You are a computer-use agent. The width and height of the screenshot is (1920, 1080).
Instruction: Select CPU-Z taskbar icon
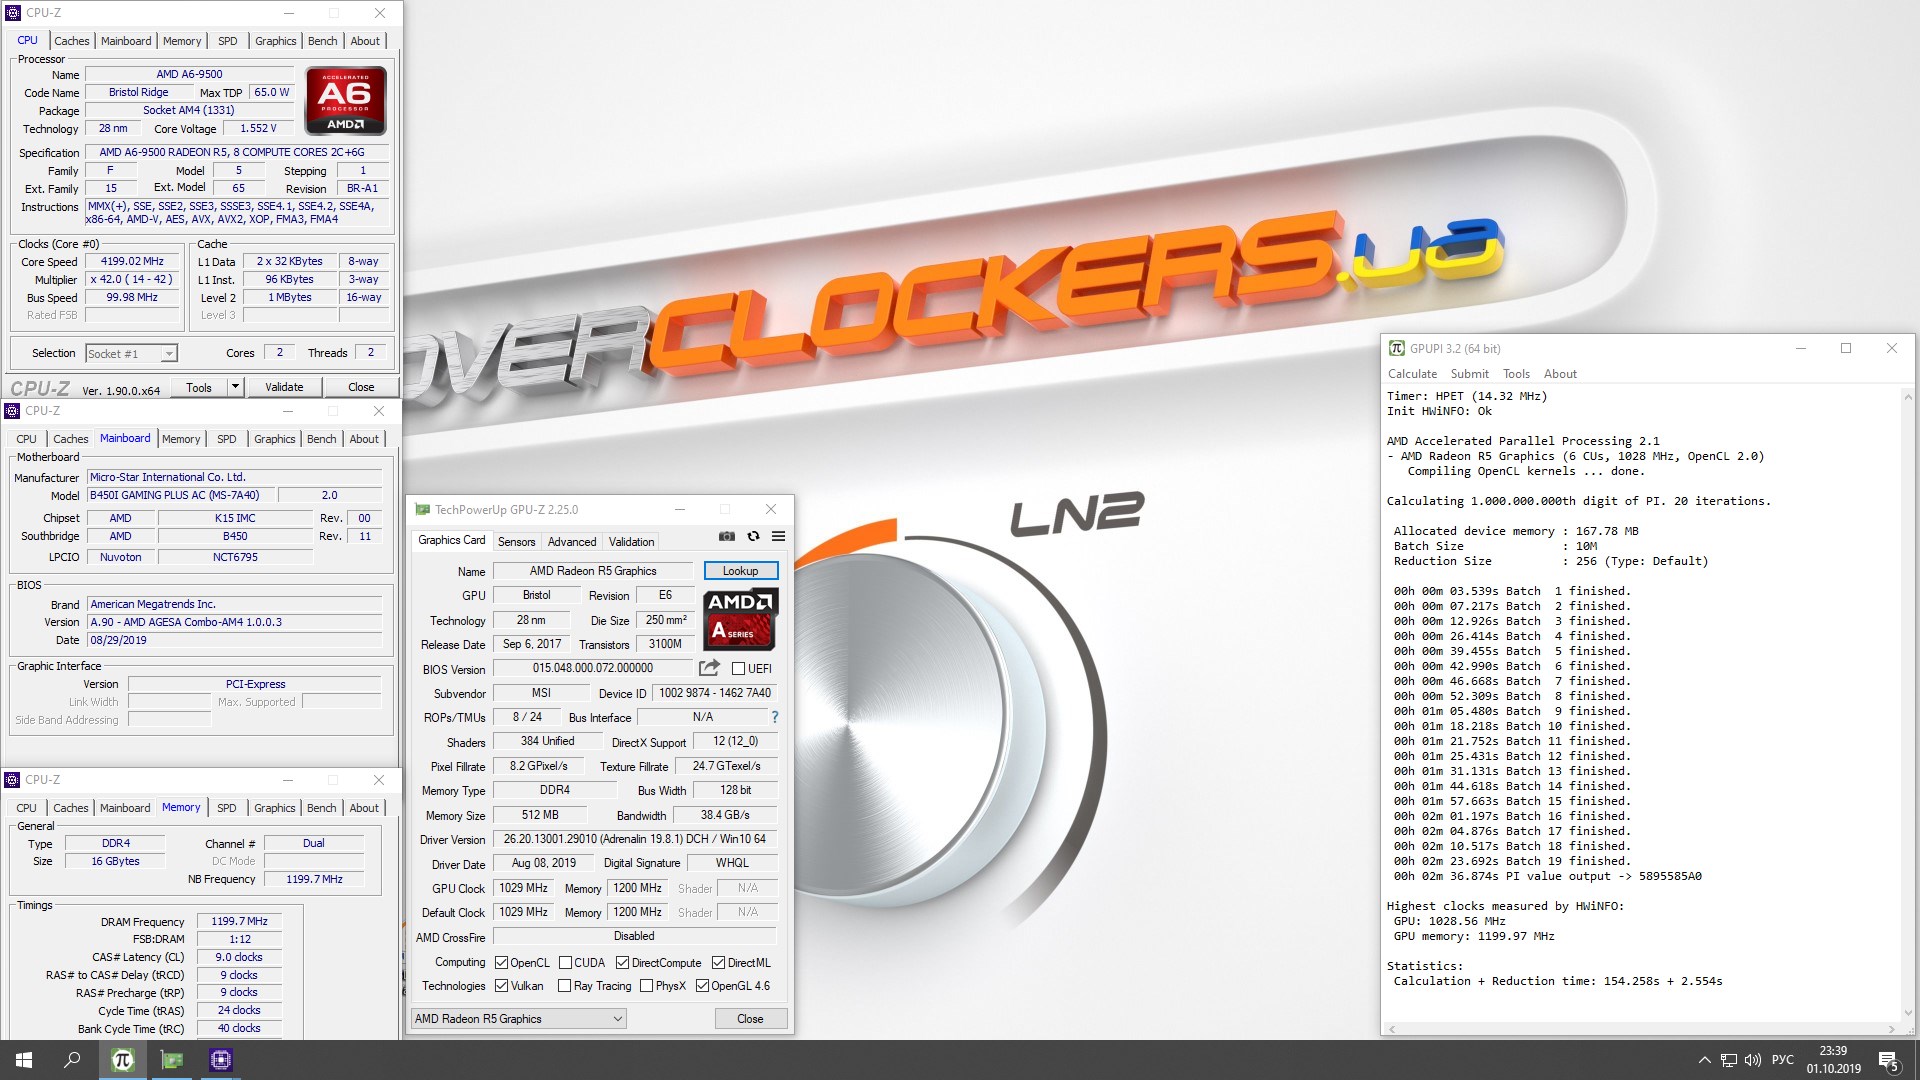click(x=221, y=1060)
